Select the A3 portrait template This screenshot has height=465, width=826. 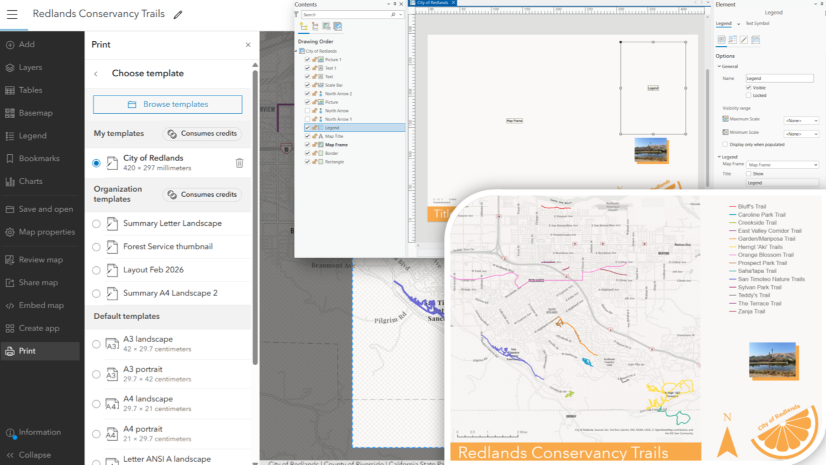pyautogui.click(x=96, y=374)
